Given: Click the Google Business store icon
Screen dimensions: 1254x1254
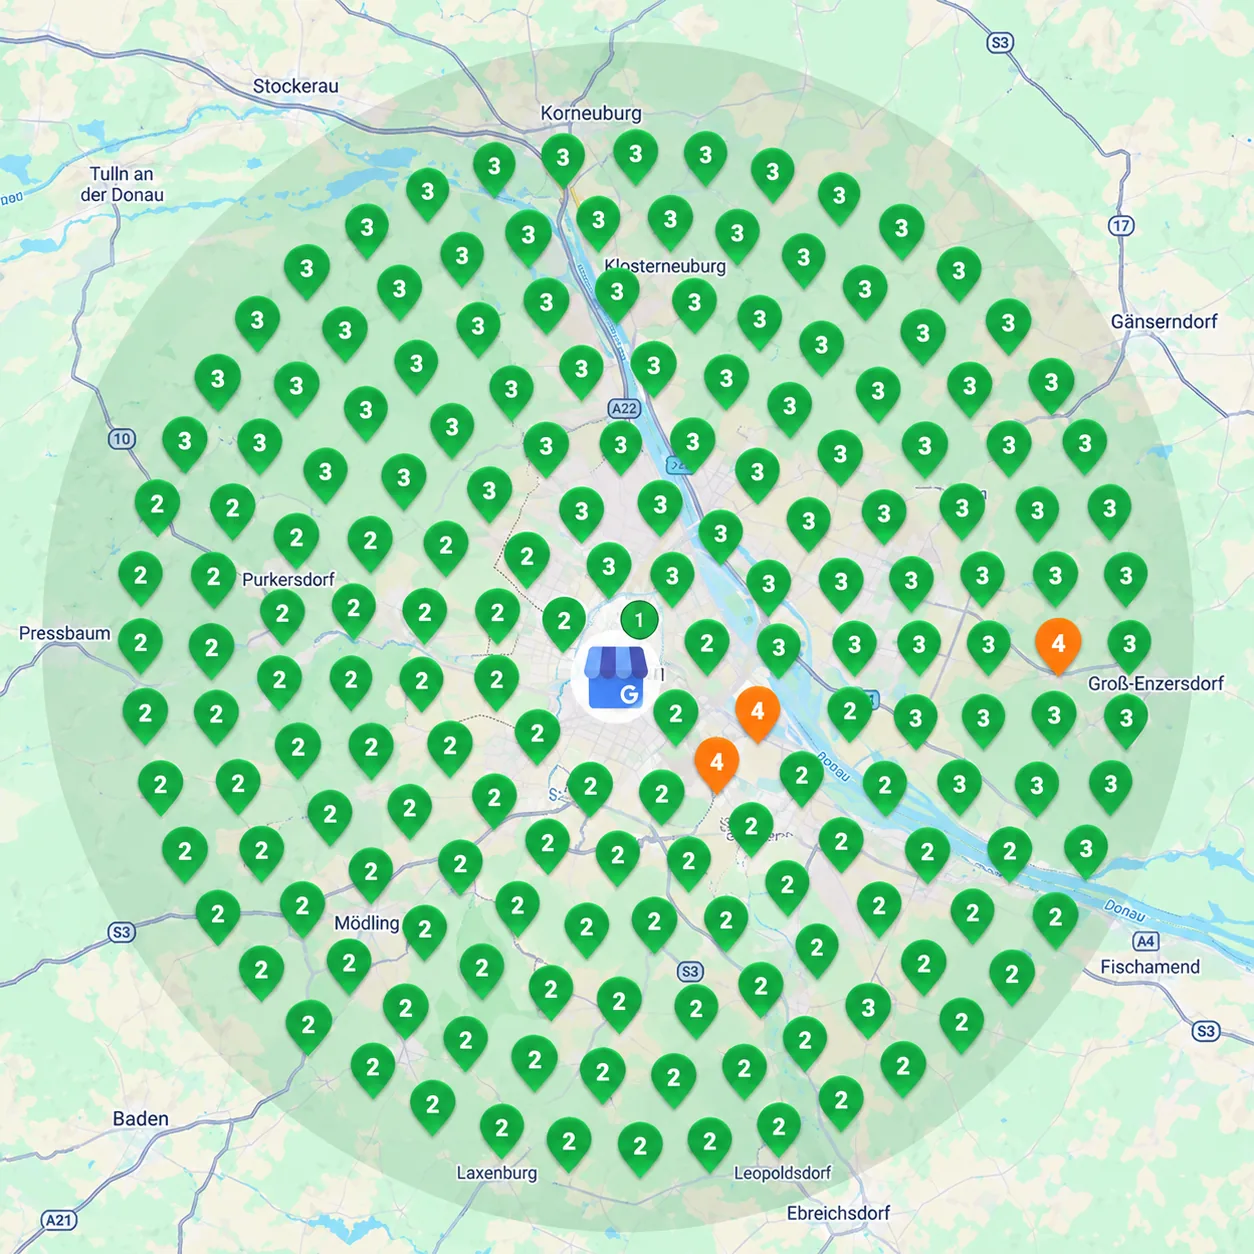Looking at the screenshot, I should coord(615,678).
